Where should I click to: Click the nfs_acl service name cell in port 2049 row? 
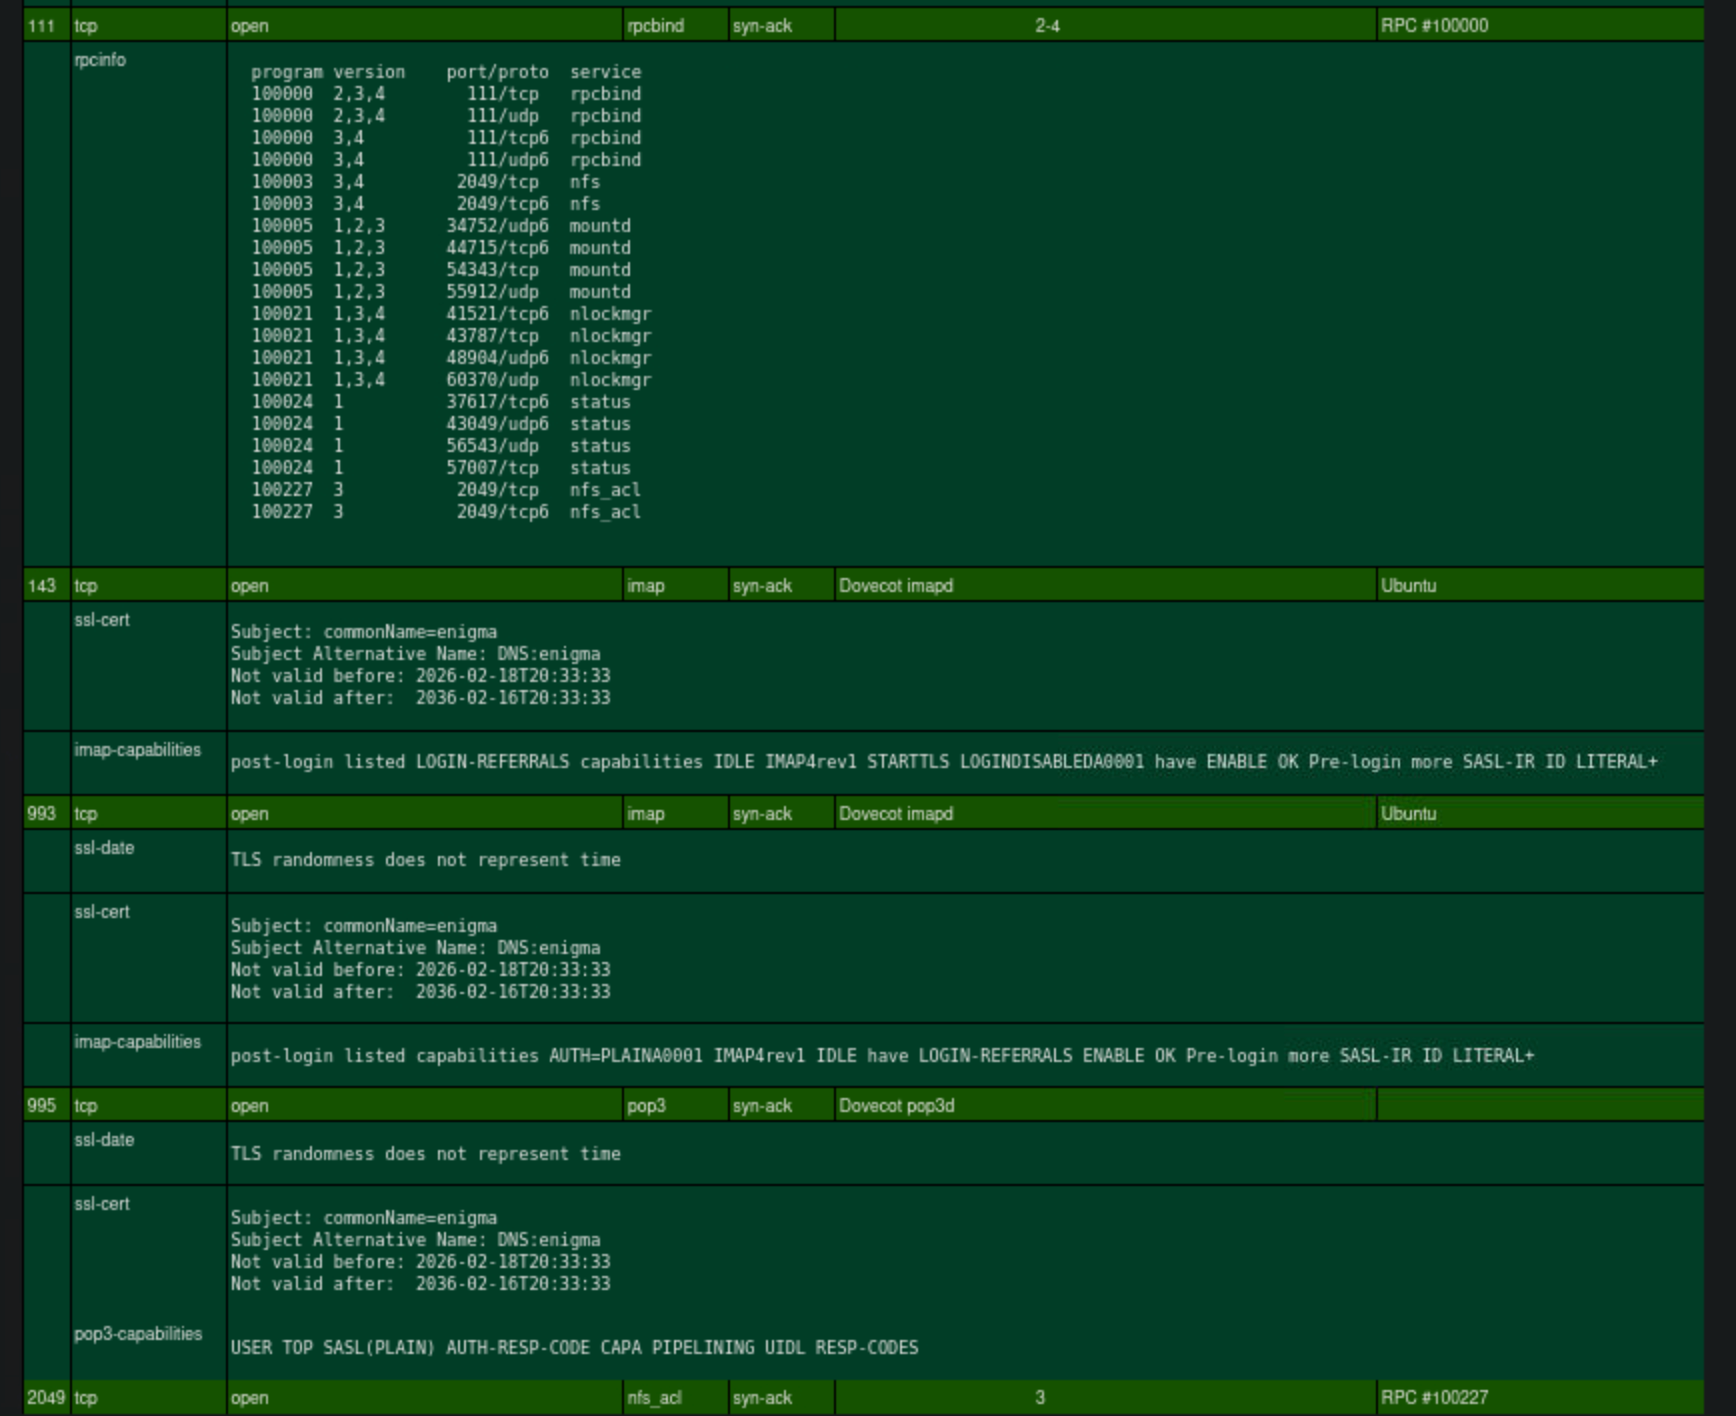[x=676, y=1397]
